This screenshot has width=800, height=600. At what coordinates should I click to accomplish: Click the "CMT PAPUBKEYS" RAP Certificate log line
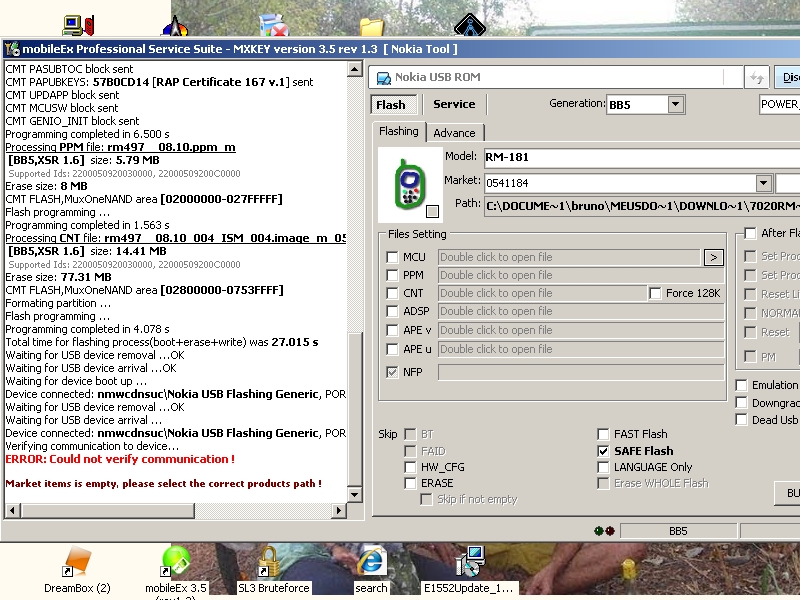pos(159,82)
